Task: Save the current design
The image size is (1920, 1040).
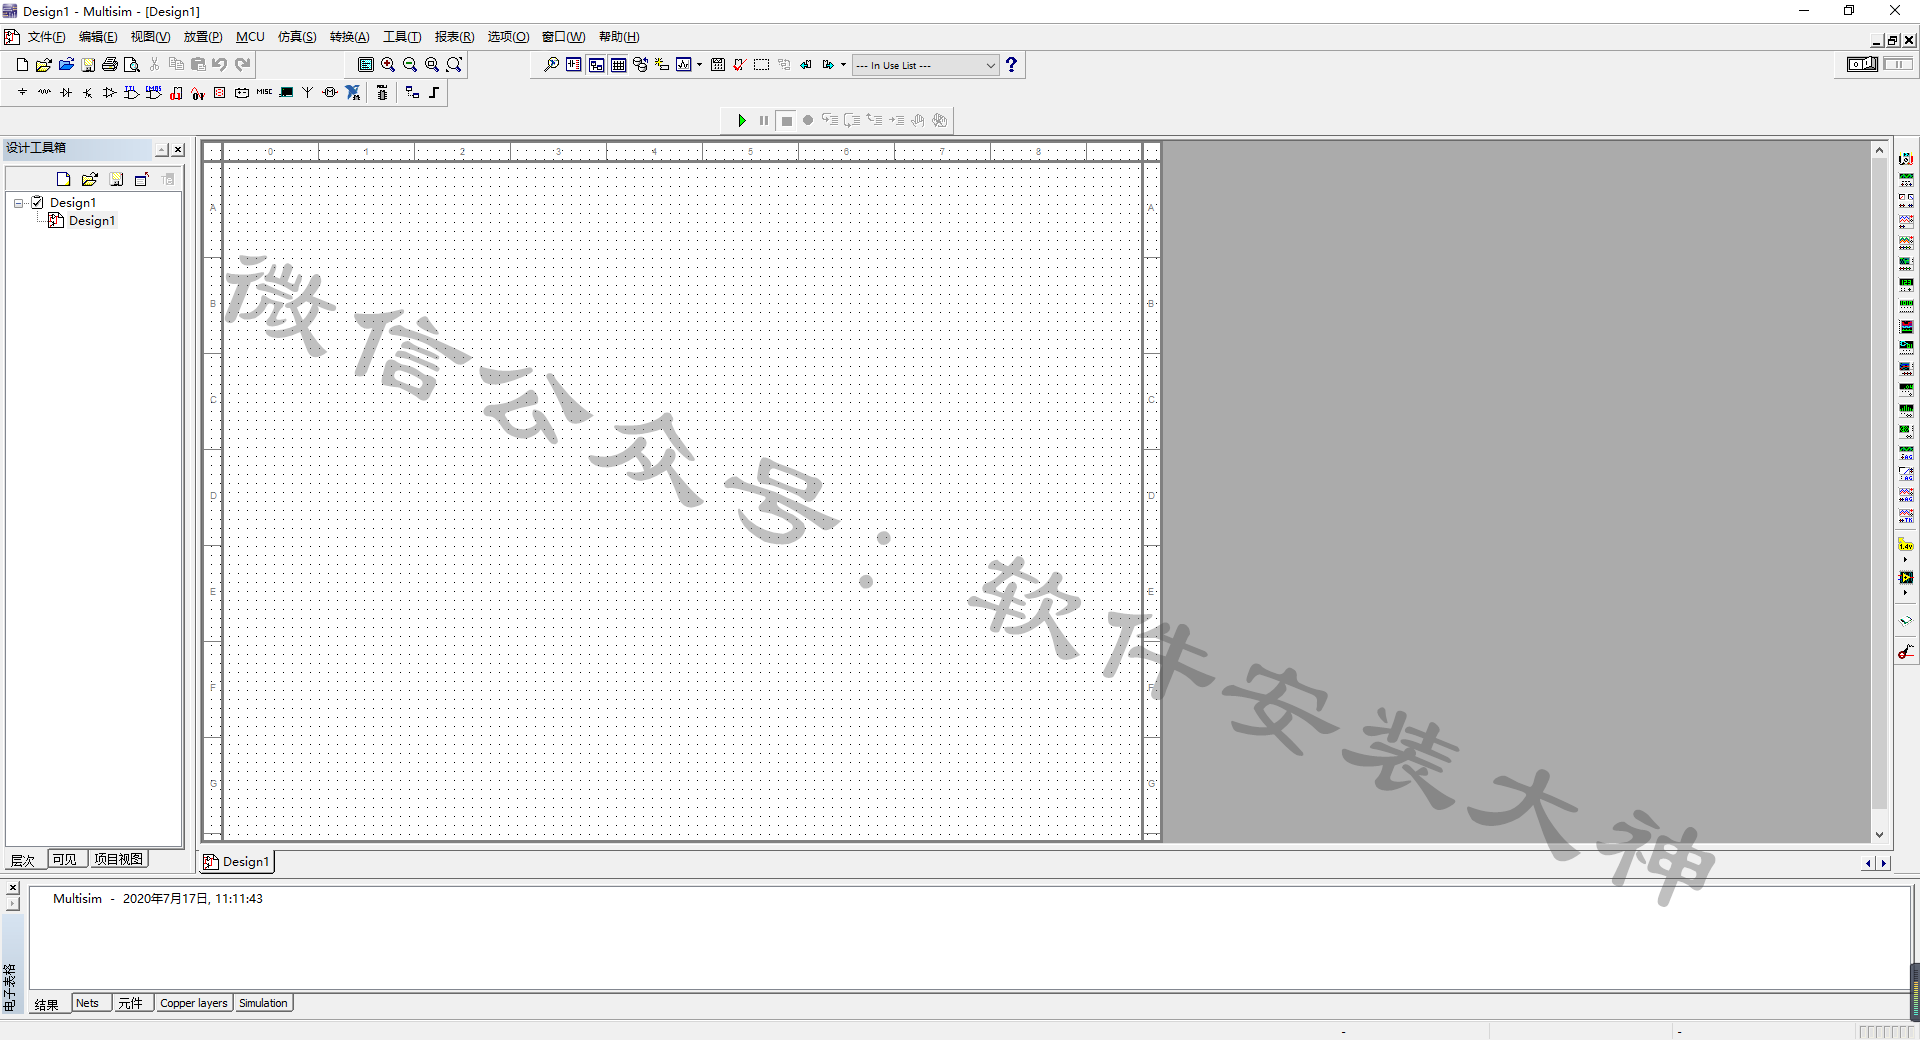Action: (x=88, y=64)
